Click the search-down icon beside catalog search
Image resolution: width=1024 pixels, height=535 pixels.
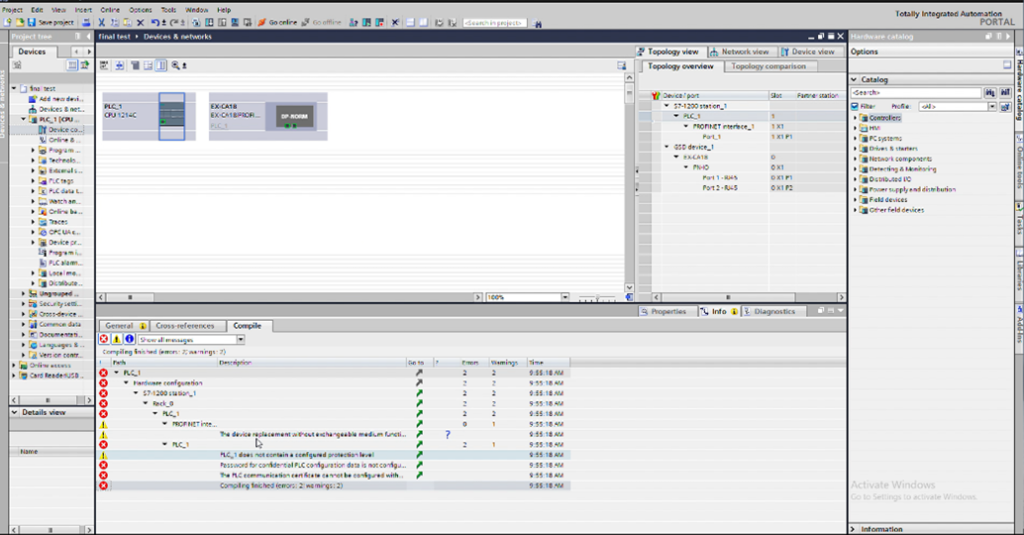click(990, 93)
